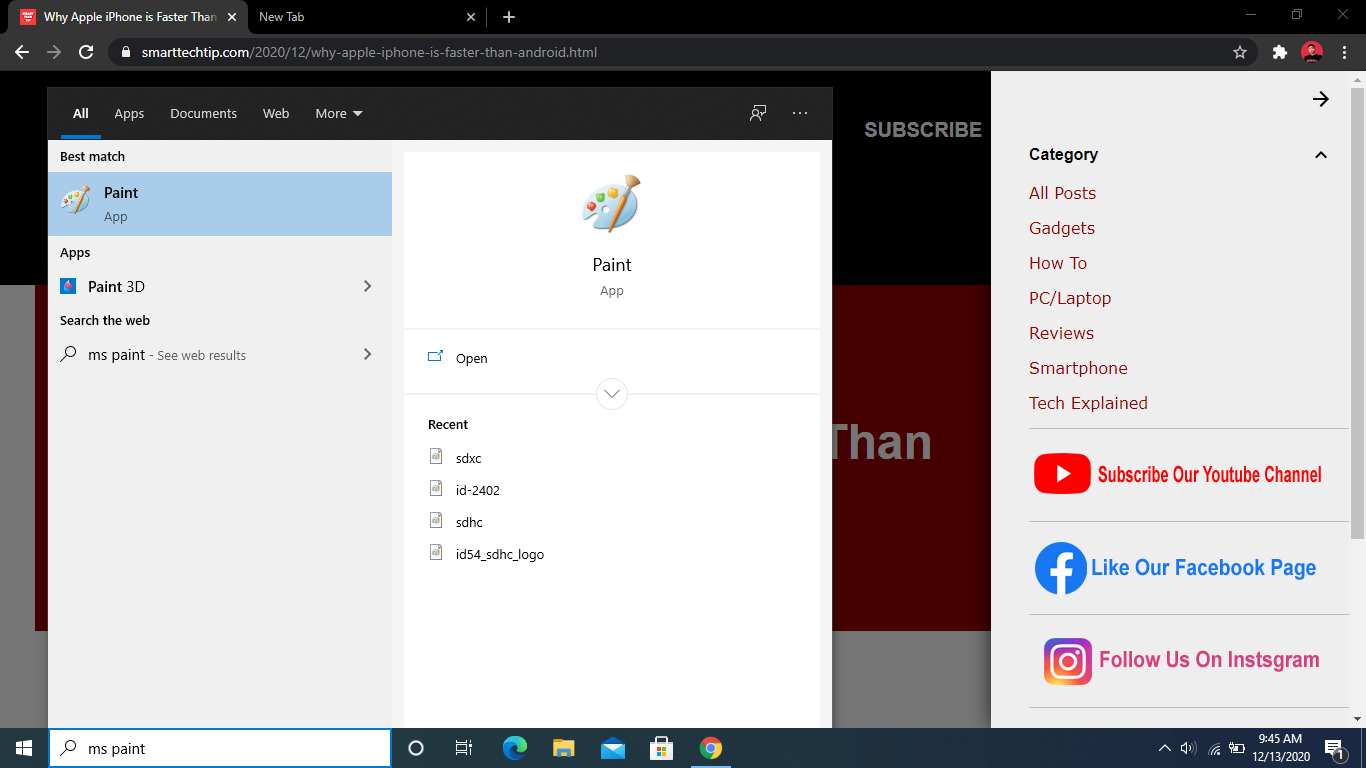1366x768 pixels.
Task: Switch to the All search tab
Action: coord(81,113)
